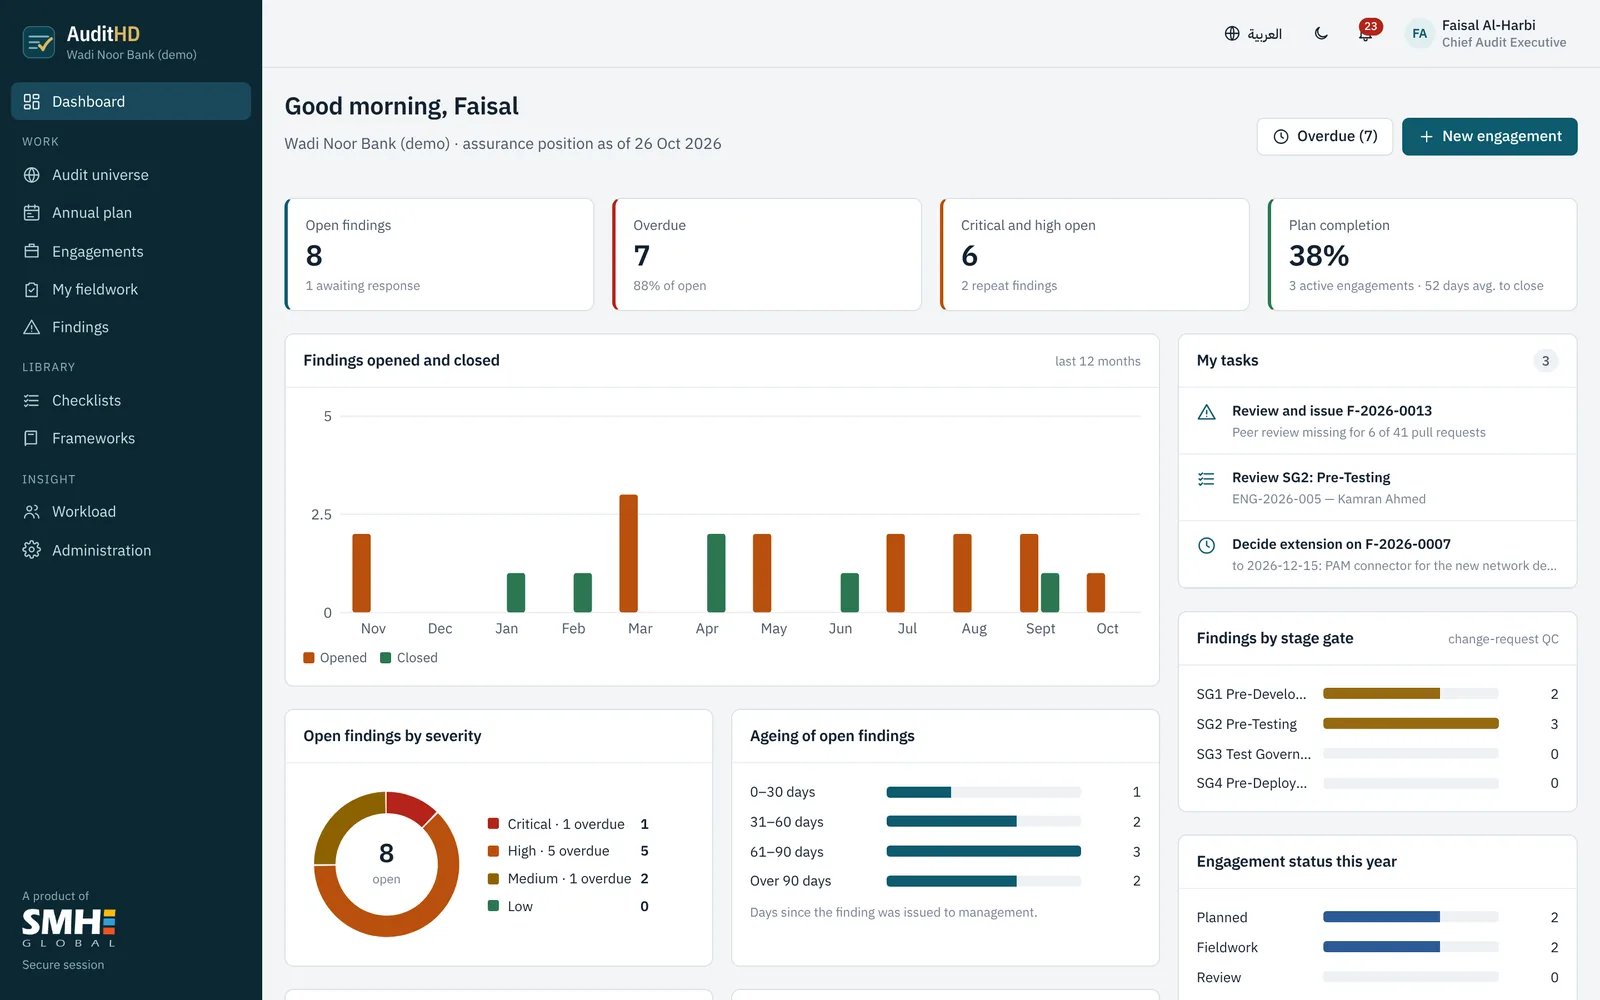
Task: Click the My fieldwork clipboard icon
Action: pyautogui.click(x=32, y=289)
